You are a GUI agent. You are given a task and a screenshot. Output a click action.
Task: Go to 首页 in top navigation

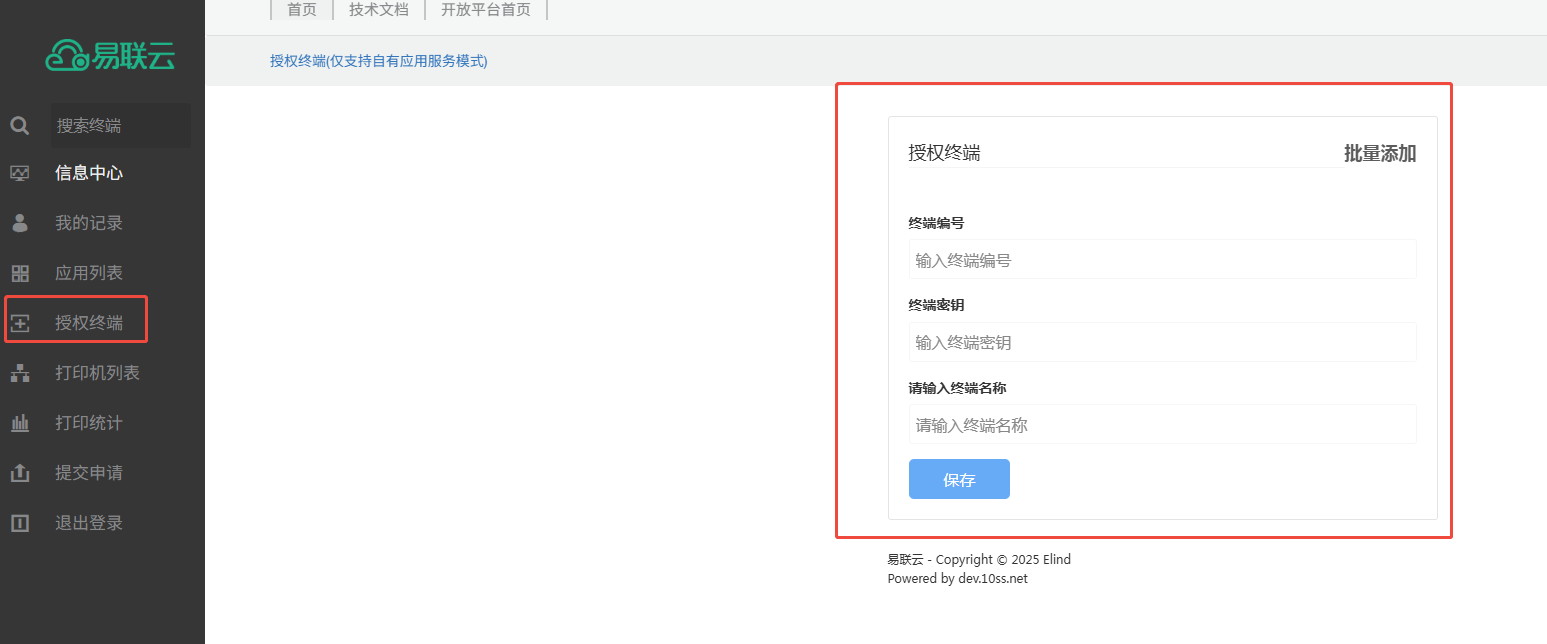pos(302,10)
